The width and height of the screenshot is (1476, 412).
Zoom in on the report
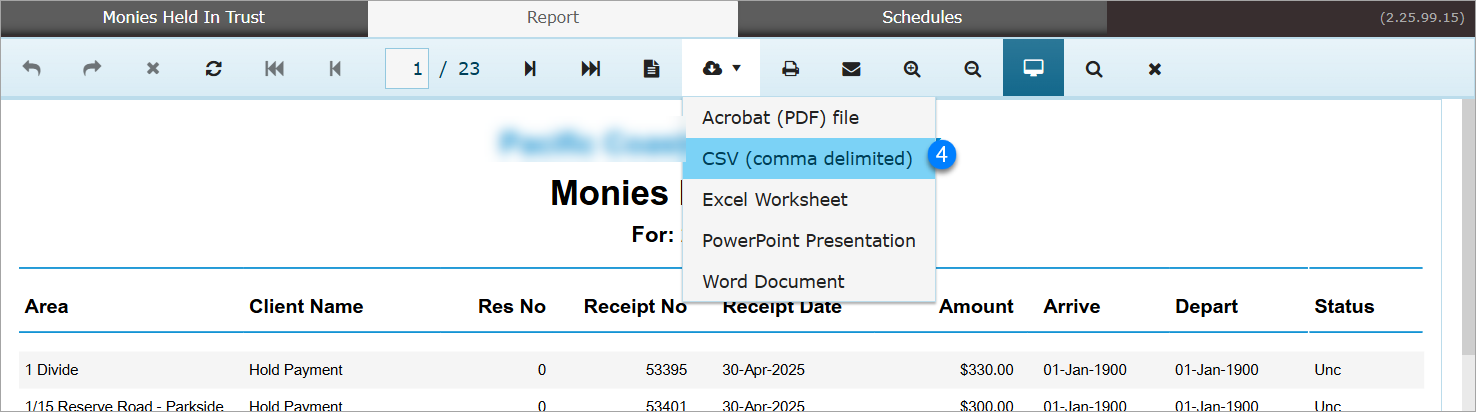click(x=911, y=69)
